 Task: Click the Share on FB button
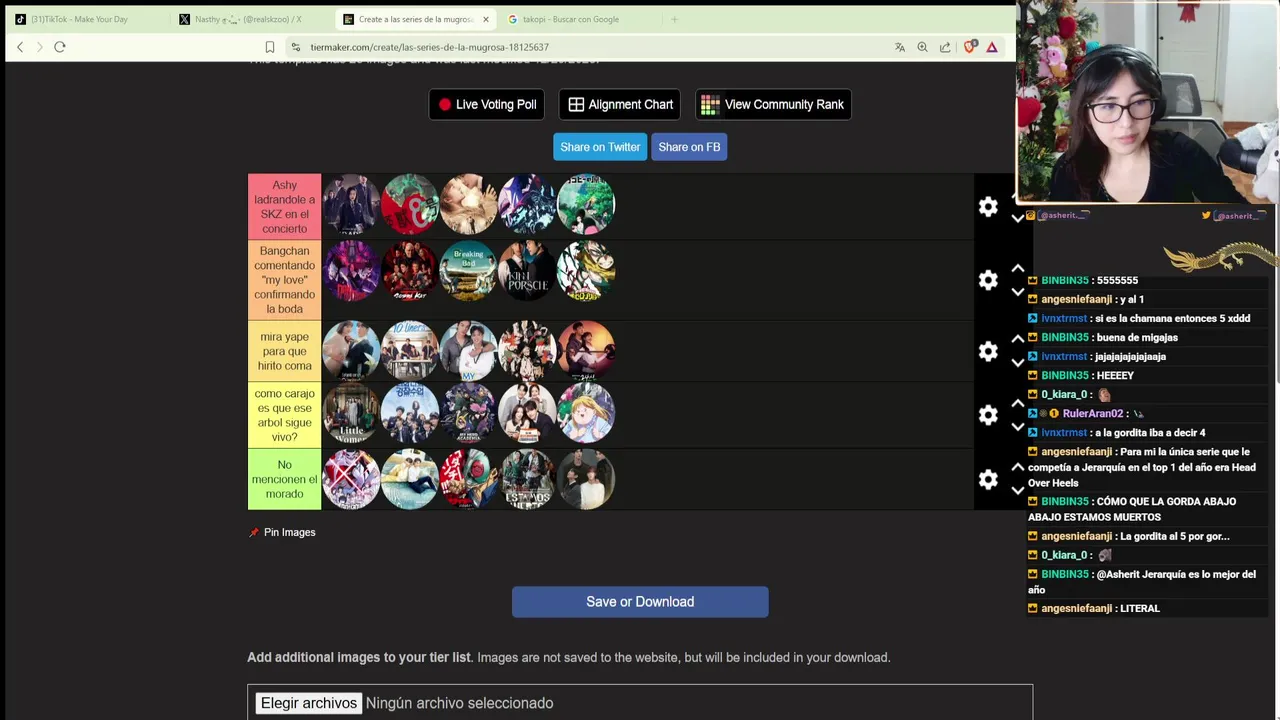[x=689, y=147]
